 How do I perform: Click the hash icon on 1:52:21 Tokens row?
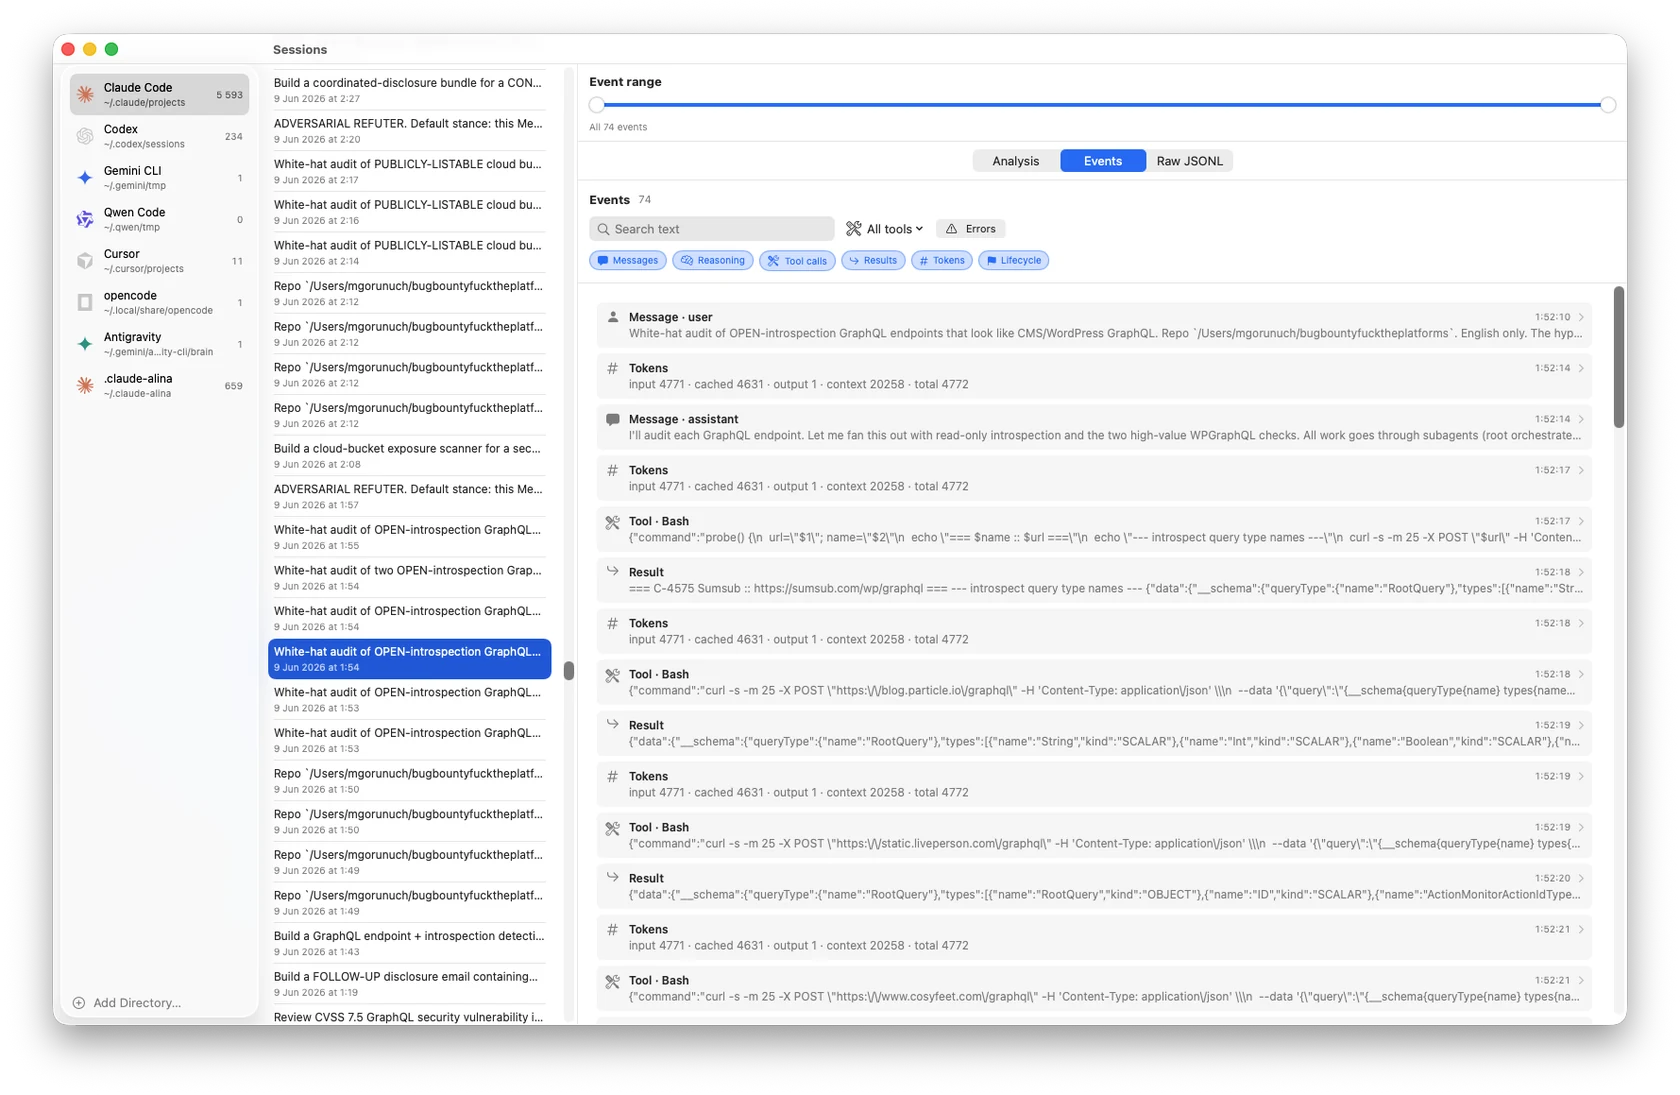click(x=613, y=930)
